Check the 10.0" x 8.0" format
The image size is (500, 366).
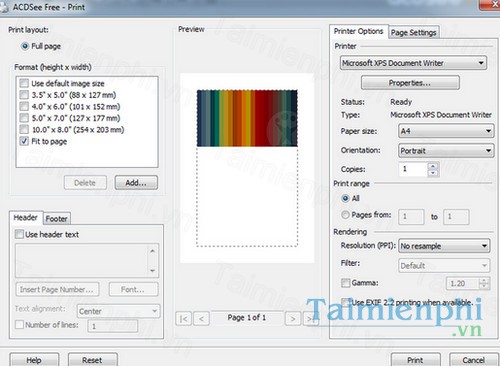pos(24,129)
